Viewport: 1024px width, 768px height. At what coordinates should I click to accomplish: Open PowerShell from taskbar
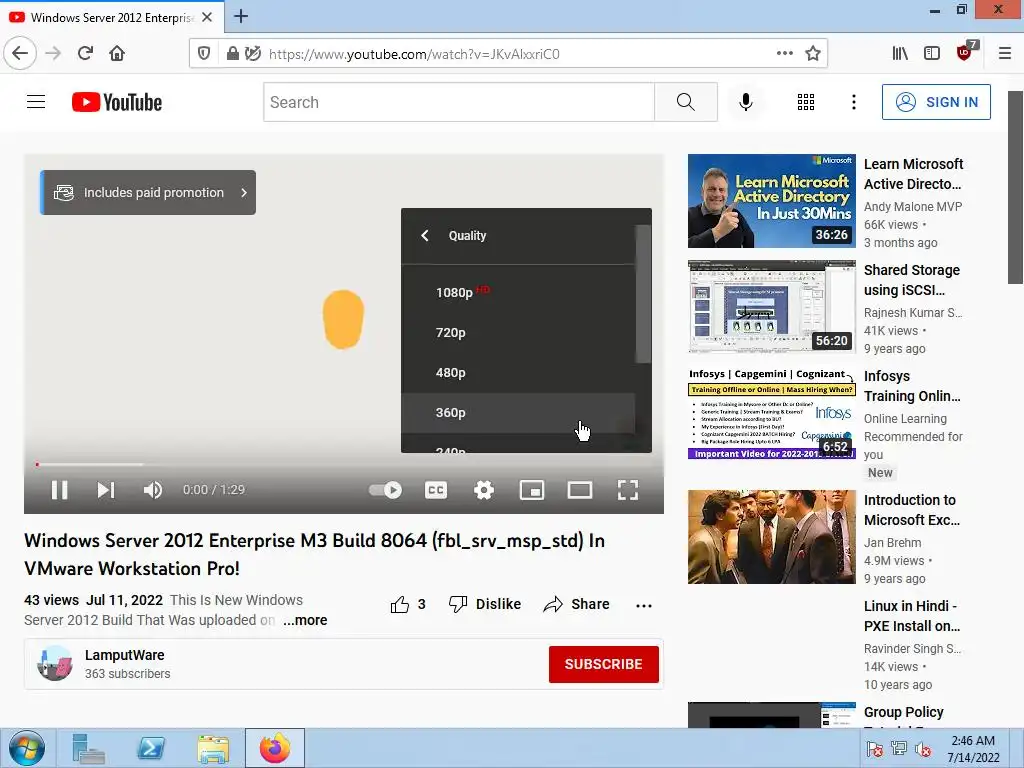point(151,748)
